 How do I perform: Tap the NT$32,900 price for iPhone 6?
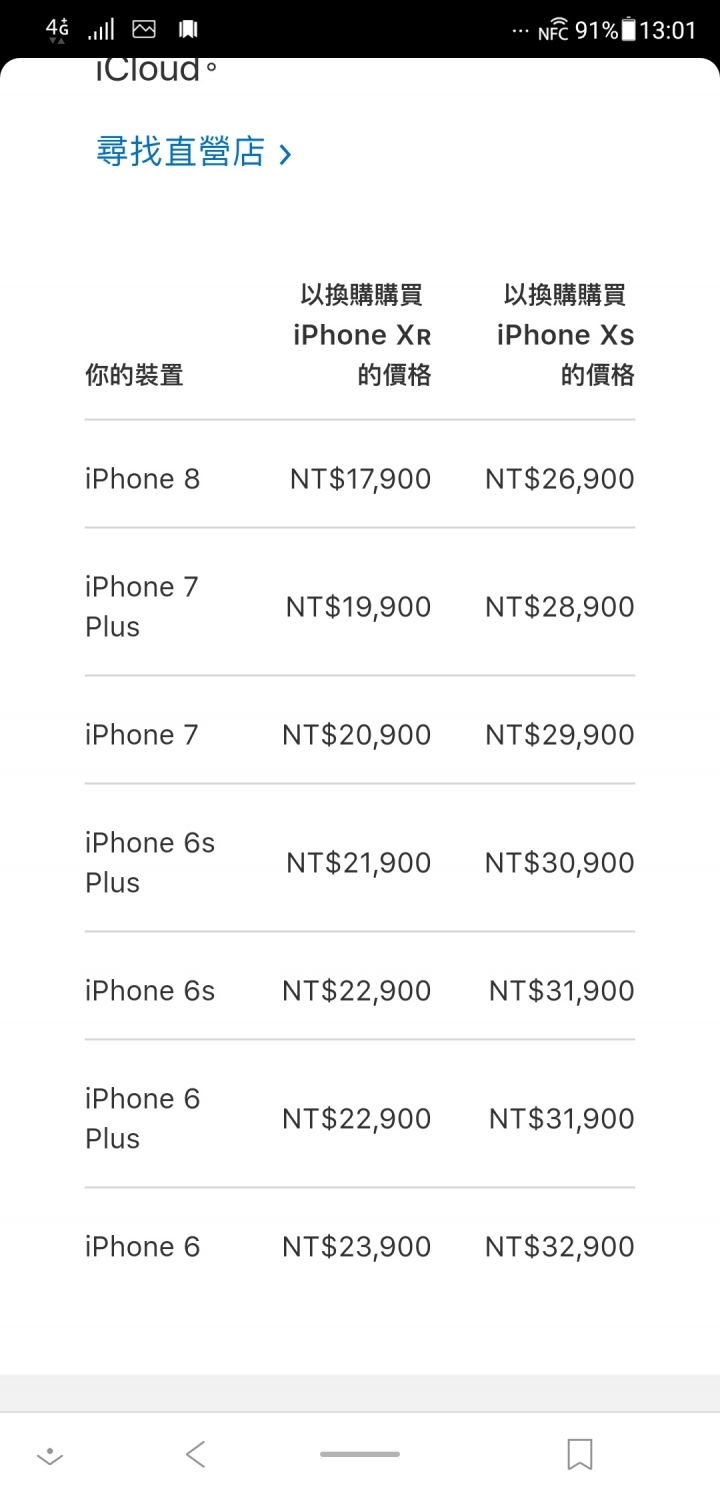coord(560,1247)
